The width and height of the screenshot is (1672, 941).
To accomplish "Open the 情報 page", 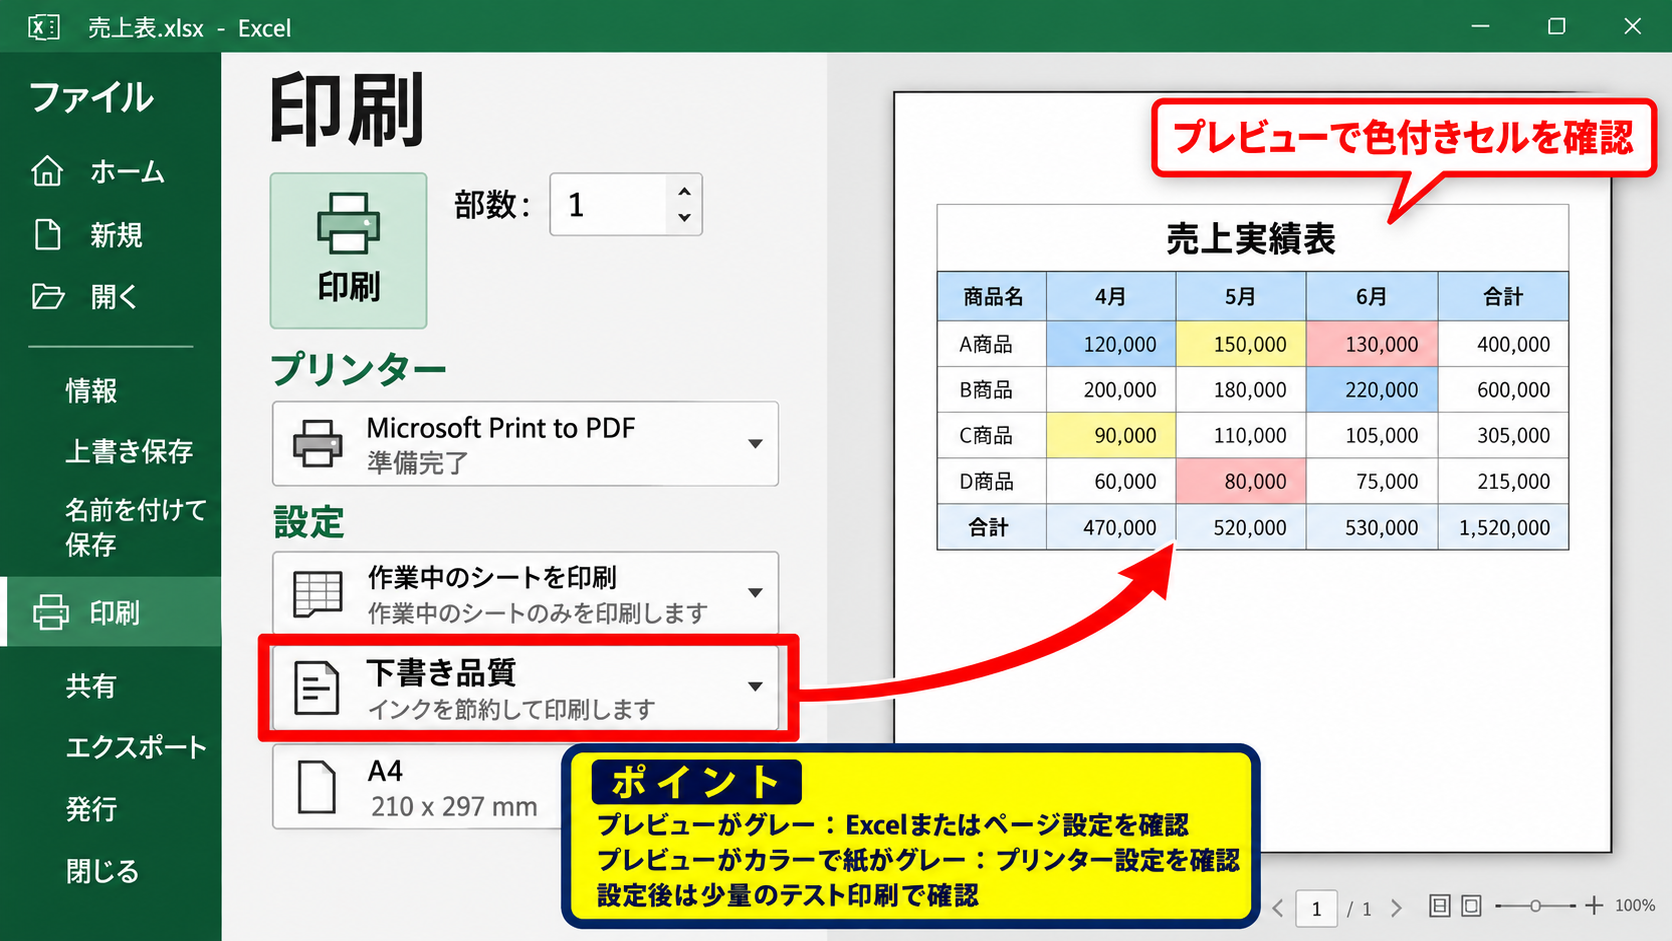I will click(x=91, y=390).
